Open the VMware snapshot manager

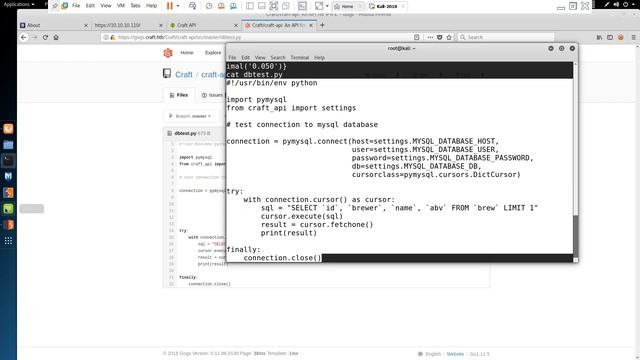coord(233,6)
